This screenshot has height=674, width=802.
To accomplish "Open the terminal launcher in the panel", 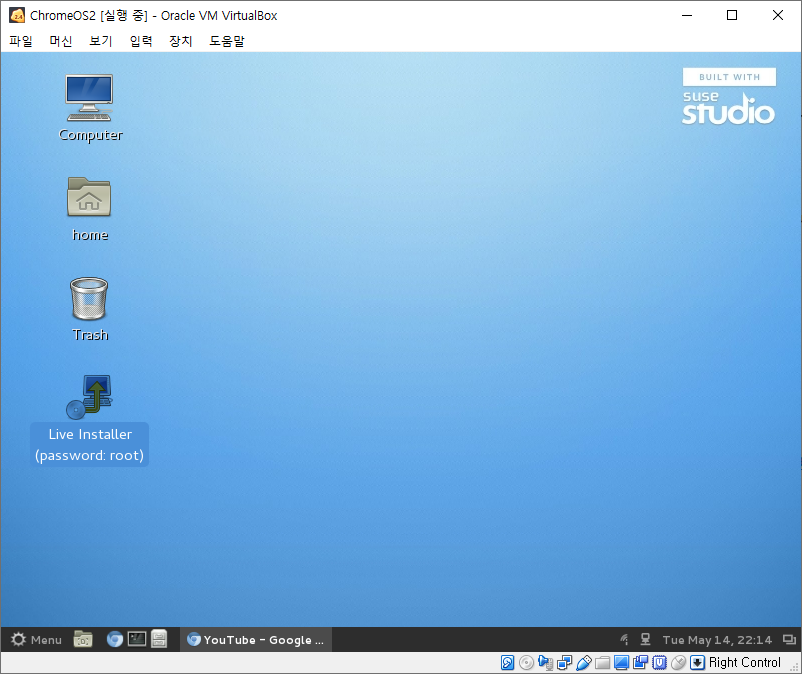I will 137,639.
